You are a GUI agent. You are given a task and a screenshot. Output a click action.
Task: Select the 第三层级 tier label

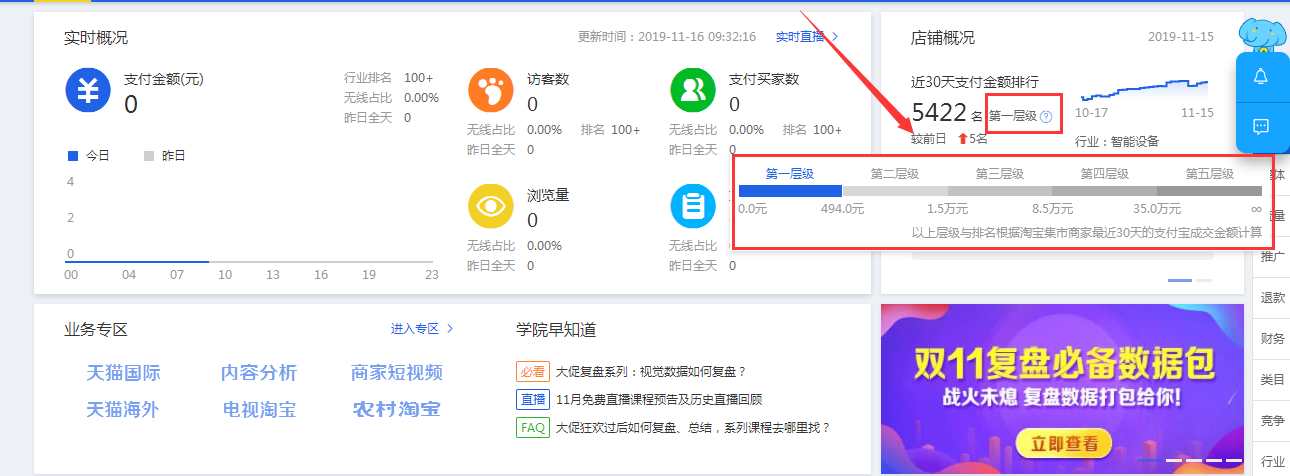(x=1000, y=173)
